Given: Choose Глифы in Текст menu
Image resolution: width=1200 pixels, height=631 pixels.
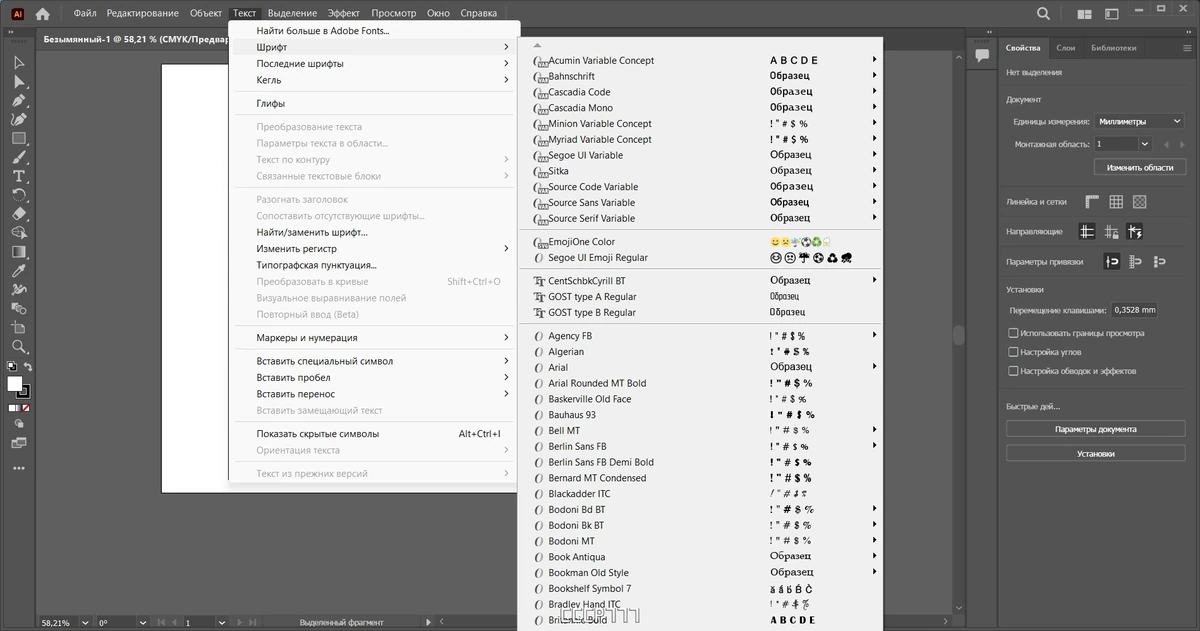Looking at the screenshot, I should point(271,103).
